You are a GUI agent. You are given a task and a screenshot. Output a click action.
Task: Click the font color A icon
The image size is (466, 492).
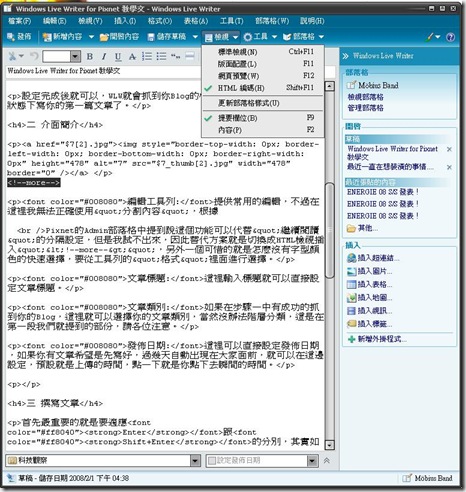tap(132, 57)
